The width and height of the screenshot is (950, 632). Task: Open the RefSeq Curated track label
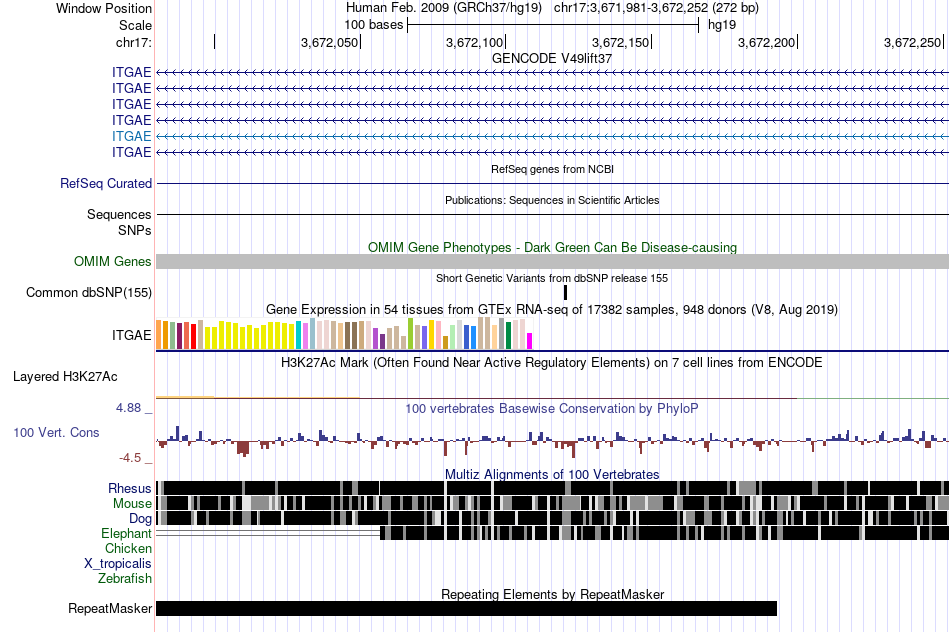[x=106, y=184]
